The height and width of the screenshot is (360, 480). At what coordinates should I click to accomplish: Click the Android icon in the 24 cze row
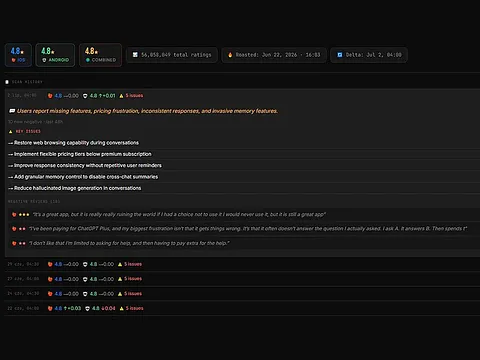click(x=85, y=294)
